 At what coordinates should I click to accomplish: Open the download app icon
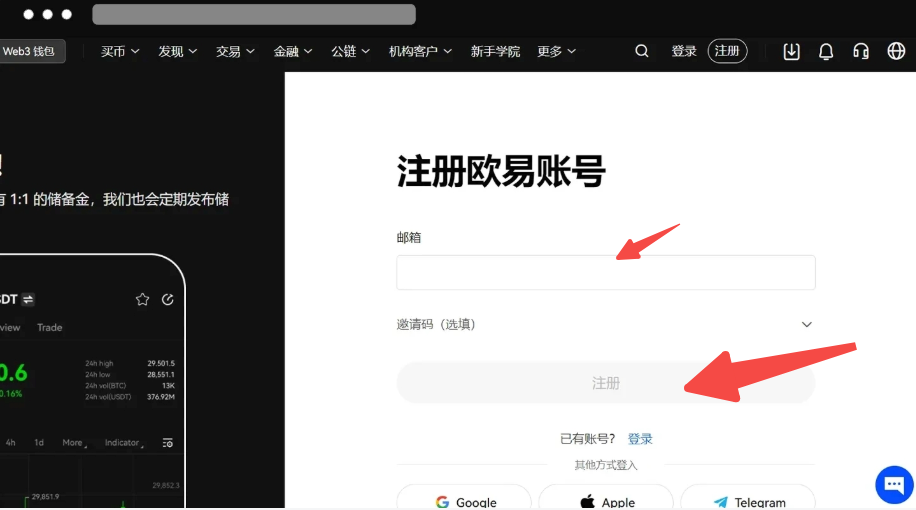click(x=791, y=51)
